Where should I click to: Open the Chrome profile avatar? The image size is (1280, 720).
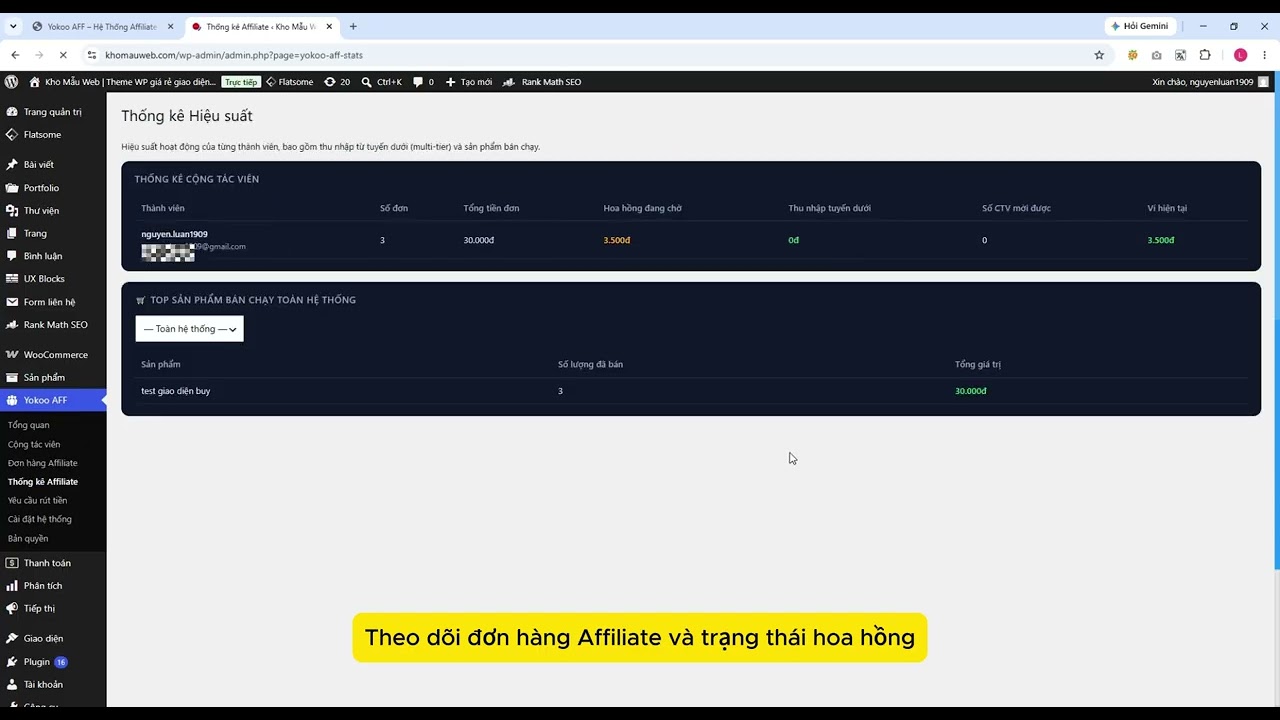pyautogui.click(x=1241, y=55)
